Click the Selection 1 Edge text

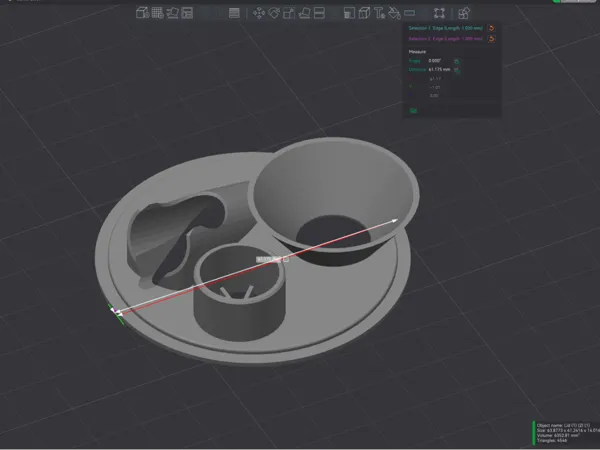point(445,28)
